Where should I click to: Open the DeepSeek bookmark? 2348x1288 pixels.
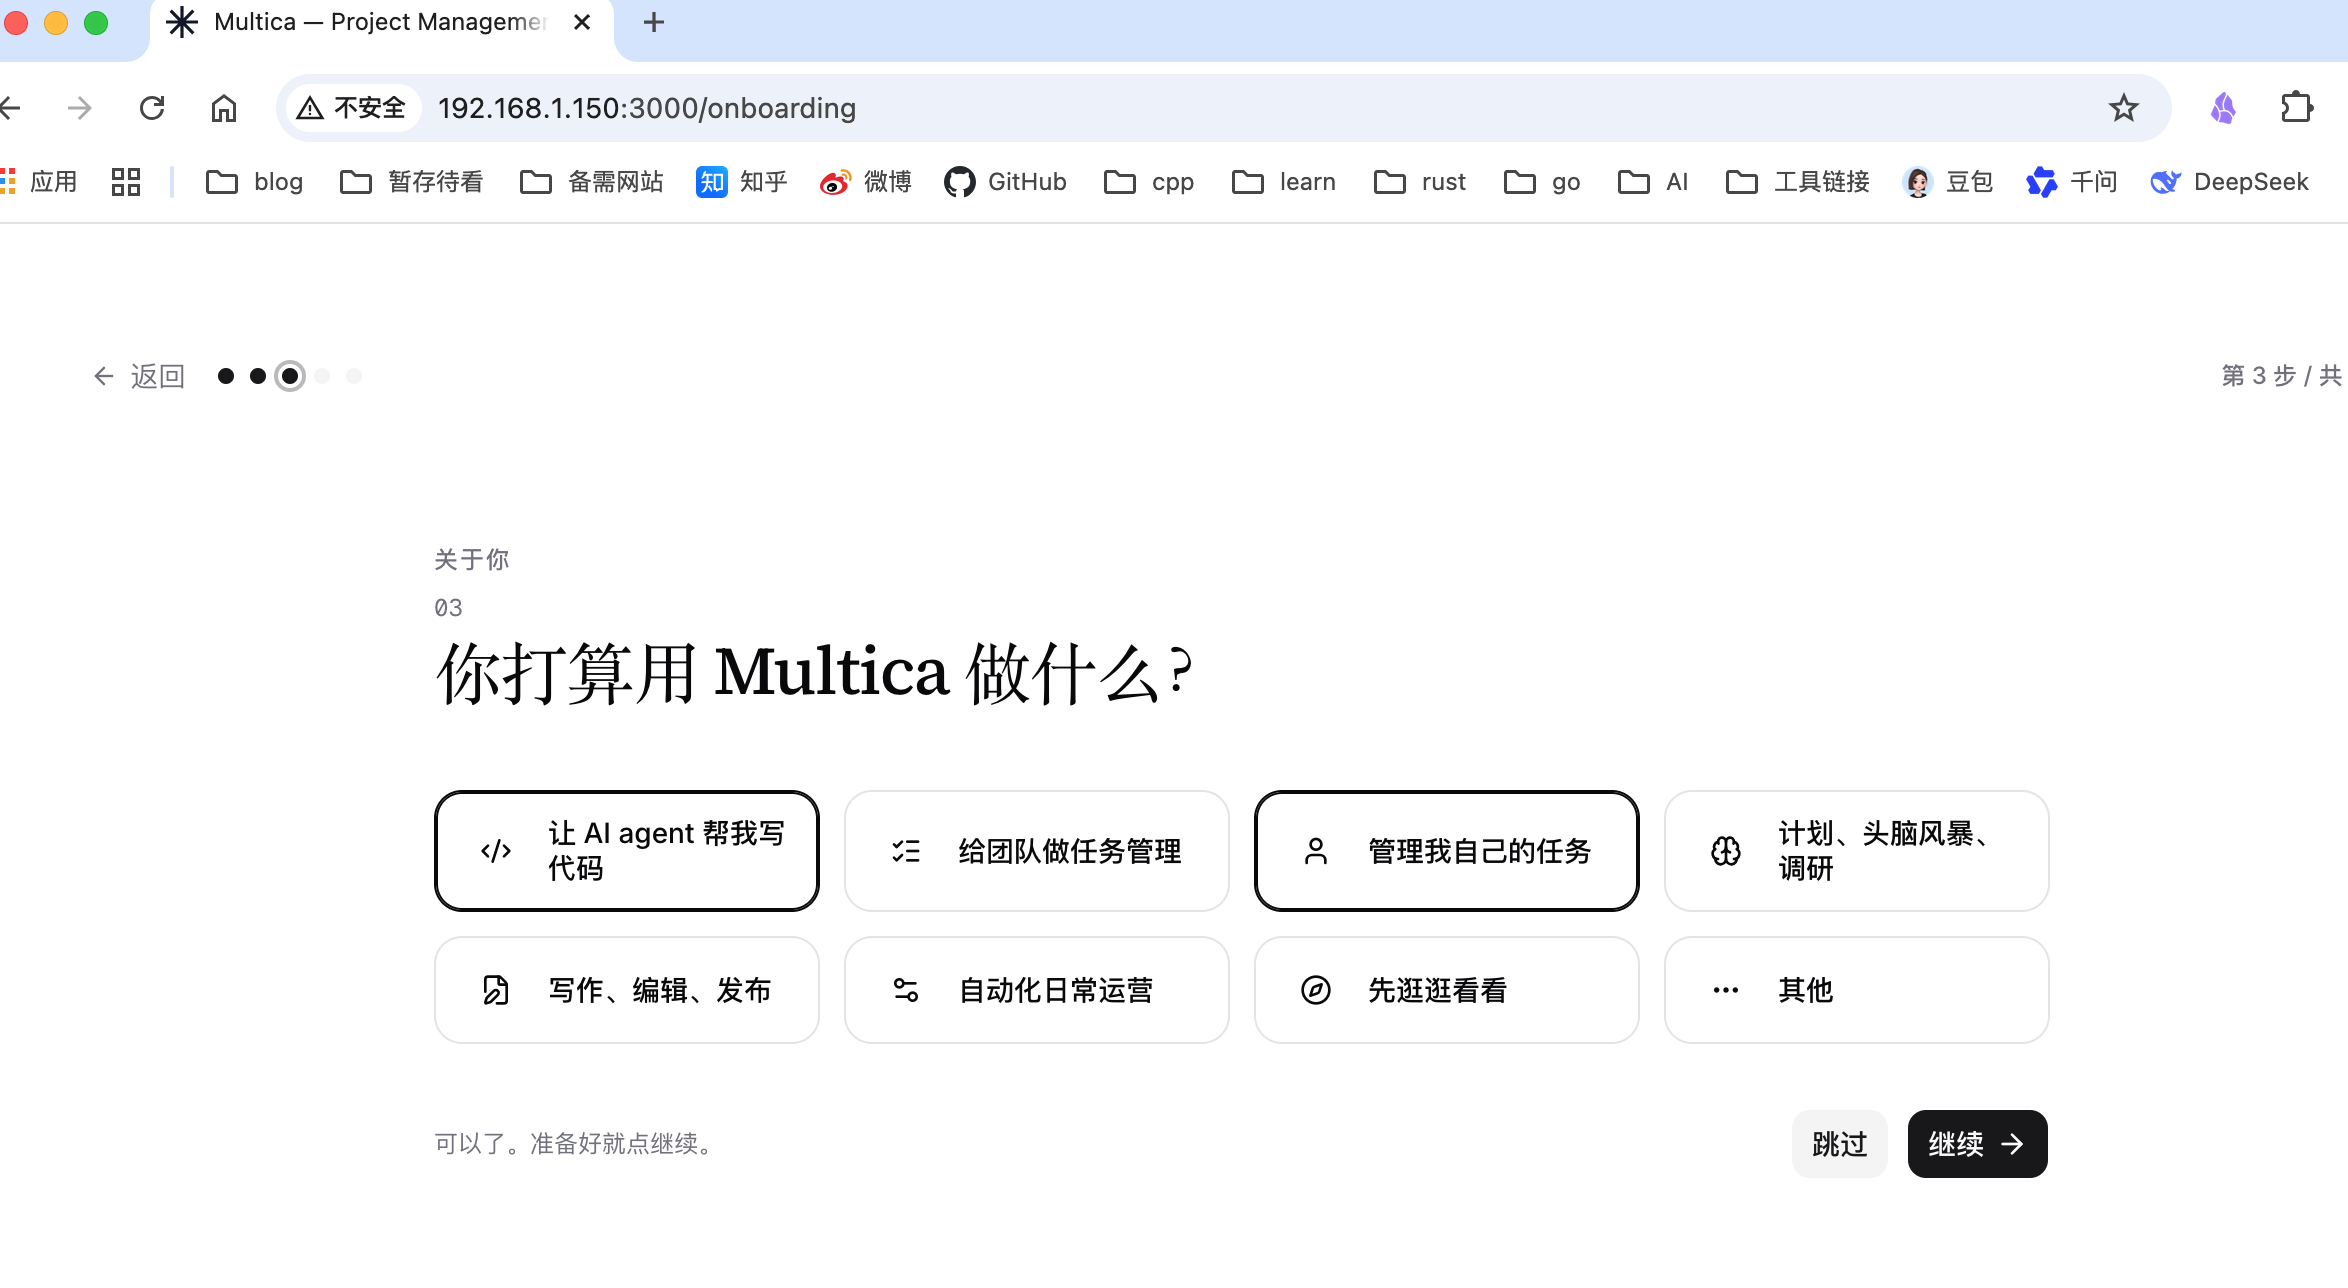tap(2229, 182)
